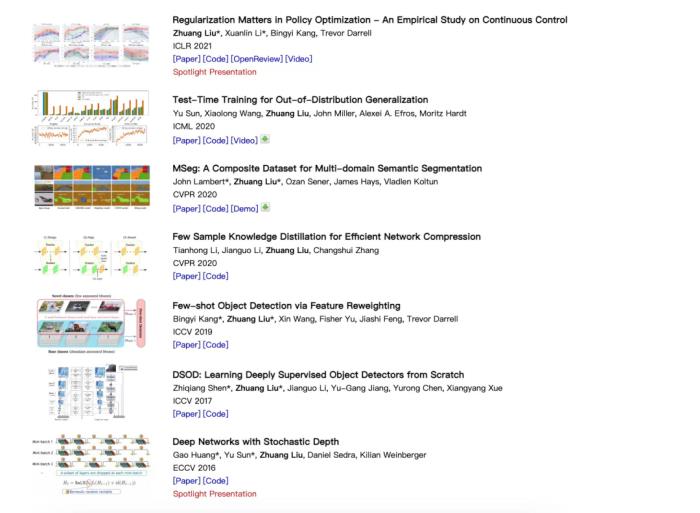Image resolution: width=700 pixels, height=513 pixels.
Task: Open the Paper link for MSeg dataset
Action: (187, 209)
